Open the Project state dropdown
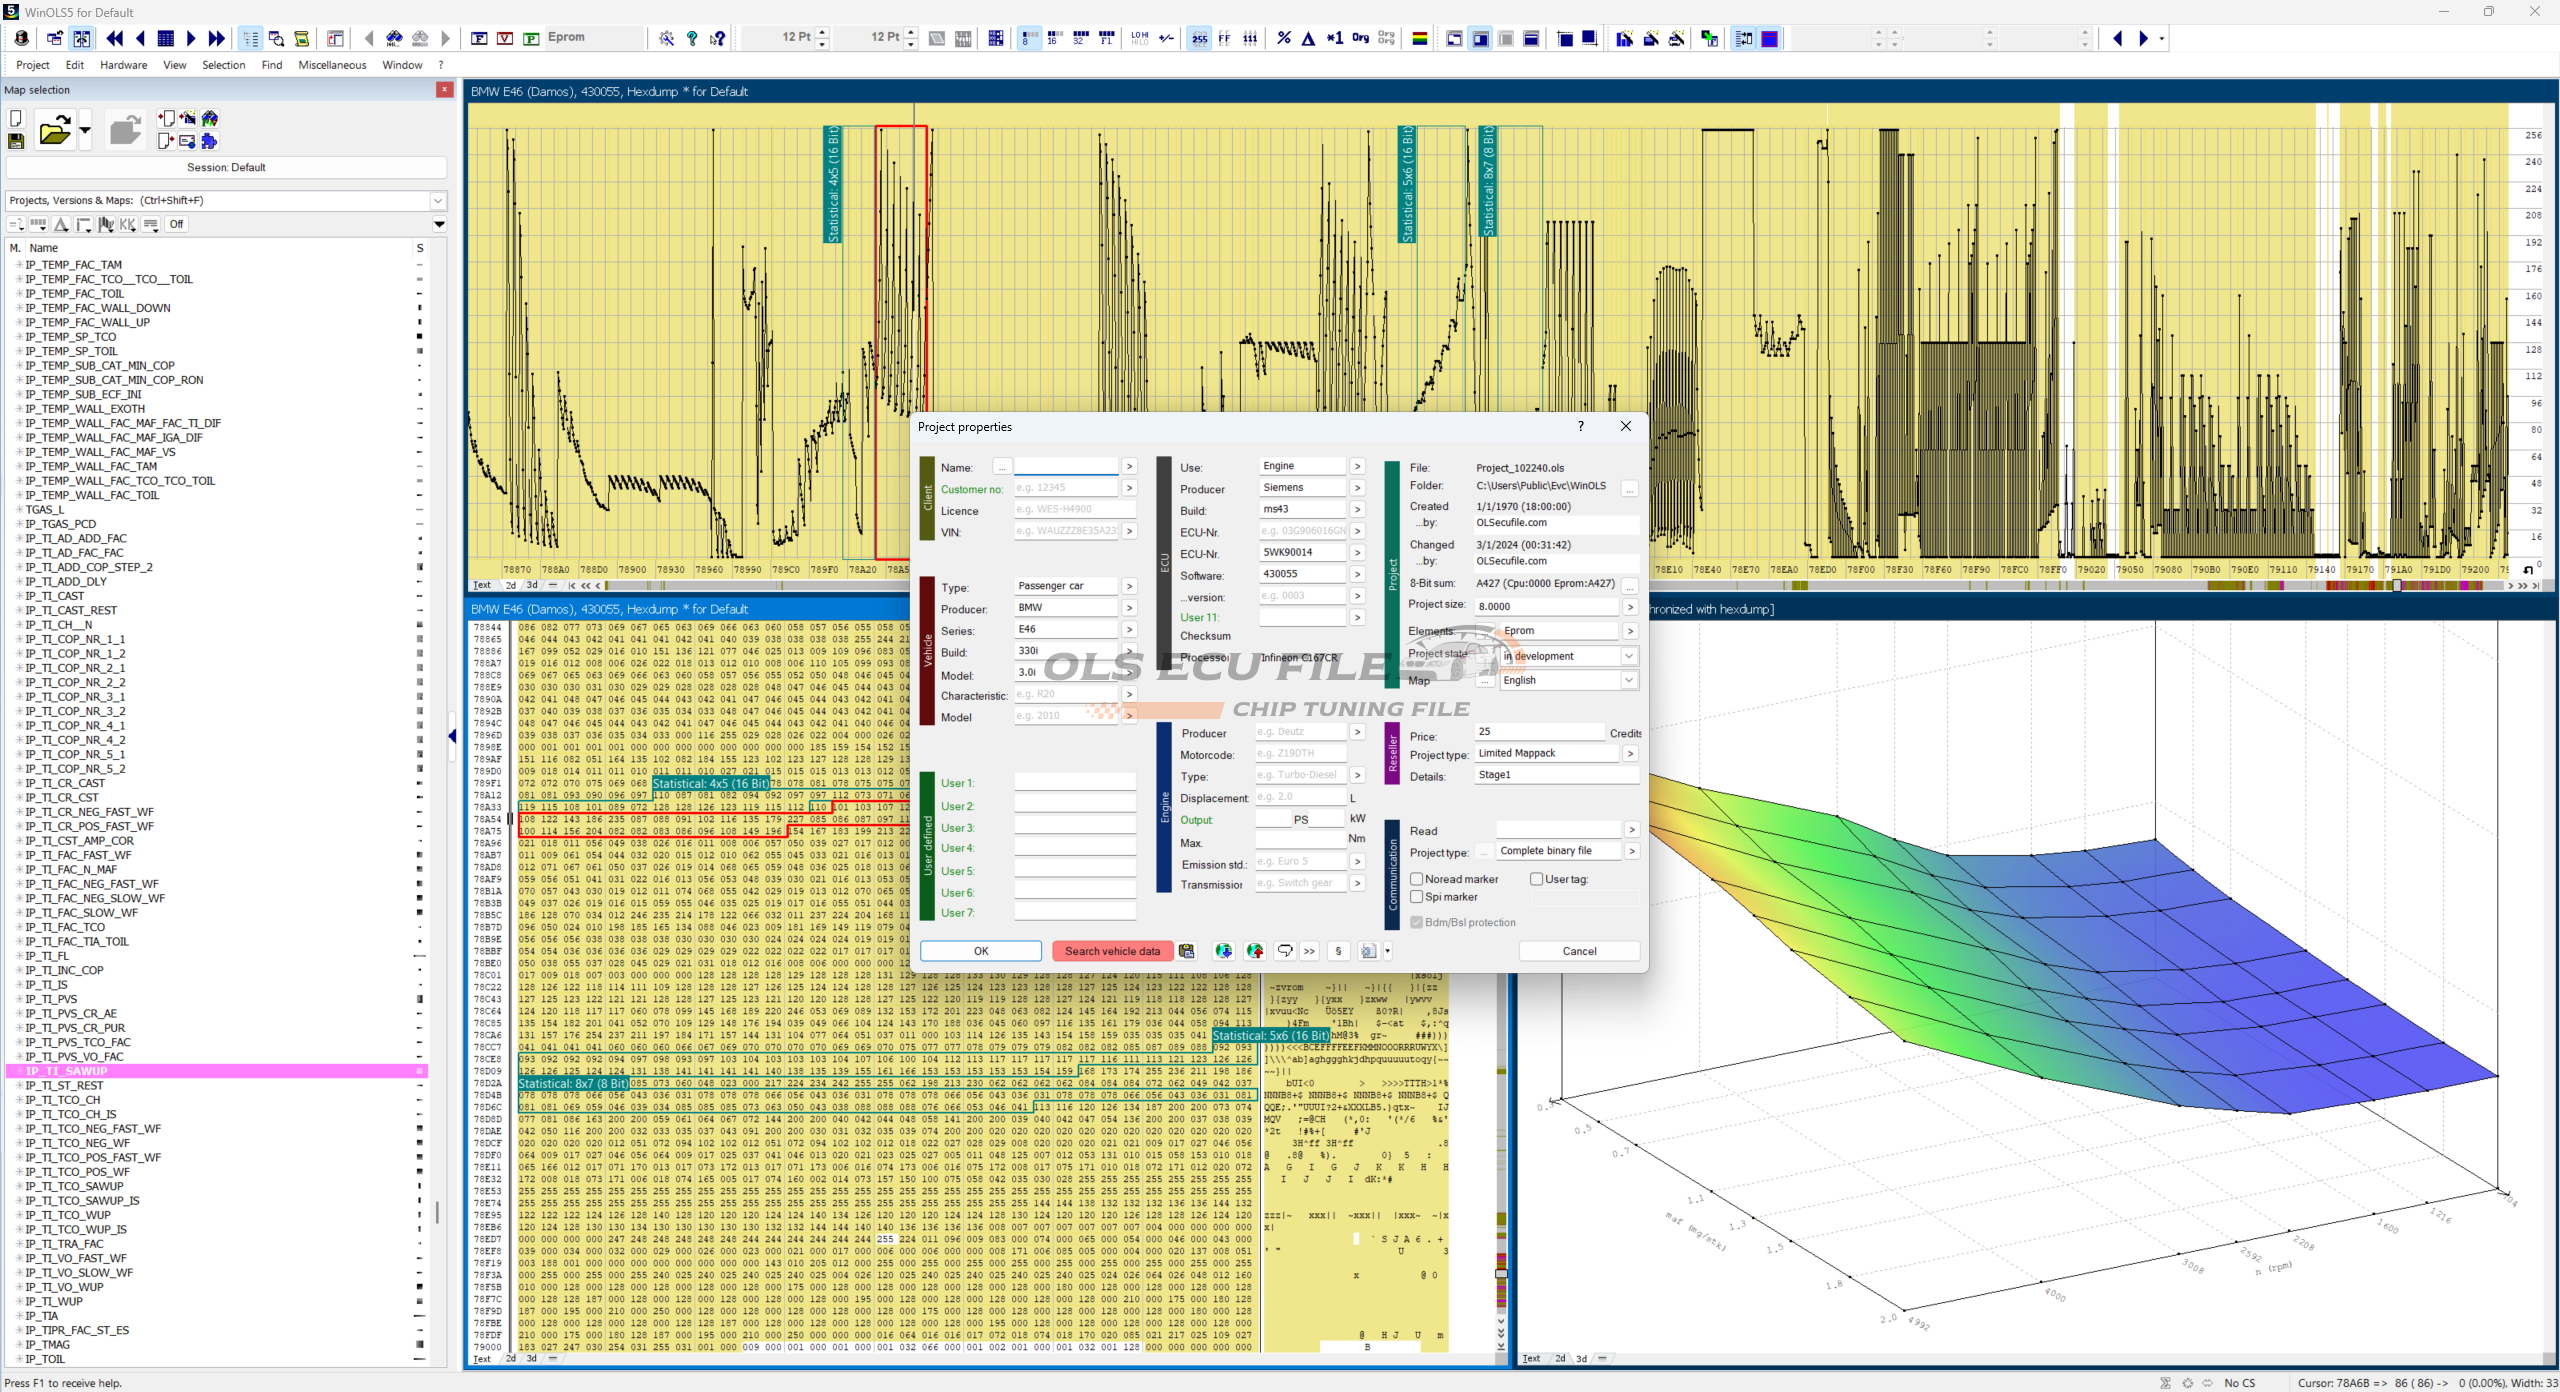This screenshot has width=2560, height=1392. (1629, 656)
